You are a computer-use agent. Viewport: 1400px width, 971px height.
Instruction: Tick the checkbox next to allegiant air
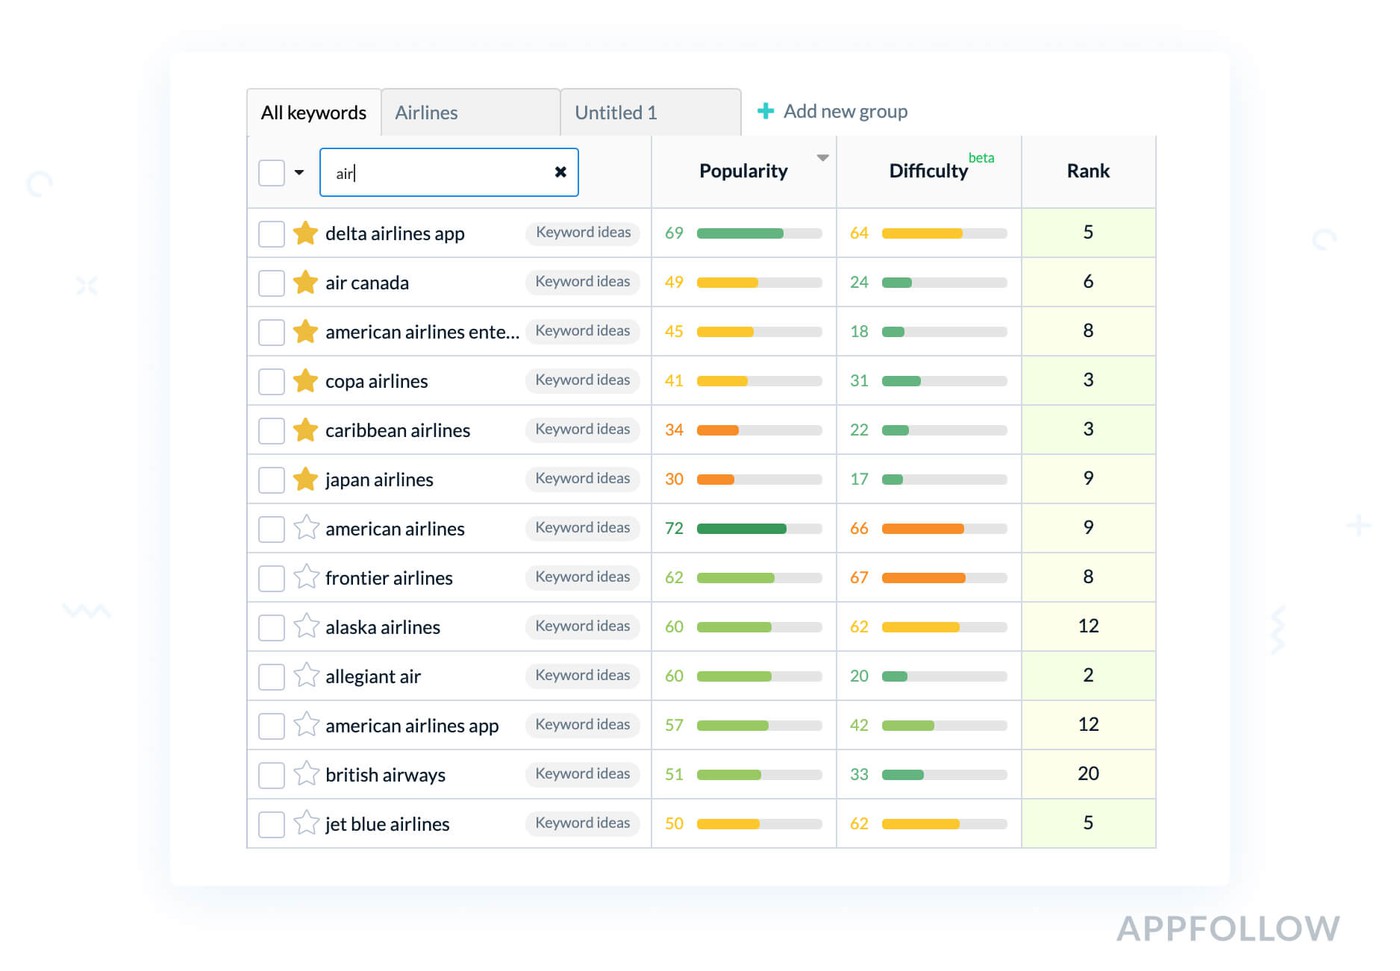pos(271,676)
